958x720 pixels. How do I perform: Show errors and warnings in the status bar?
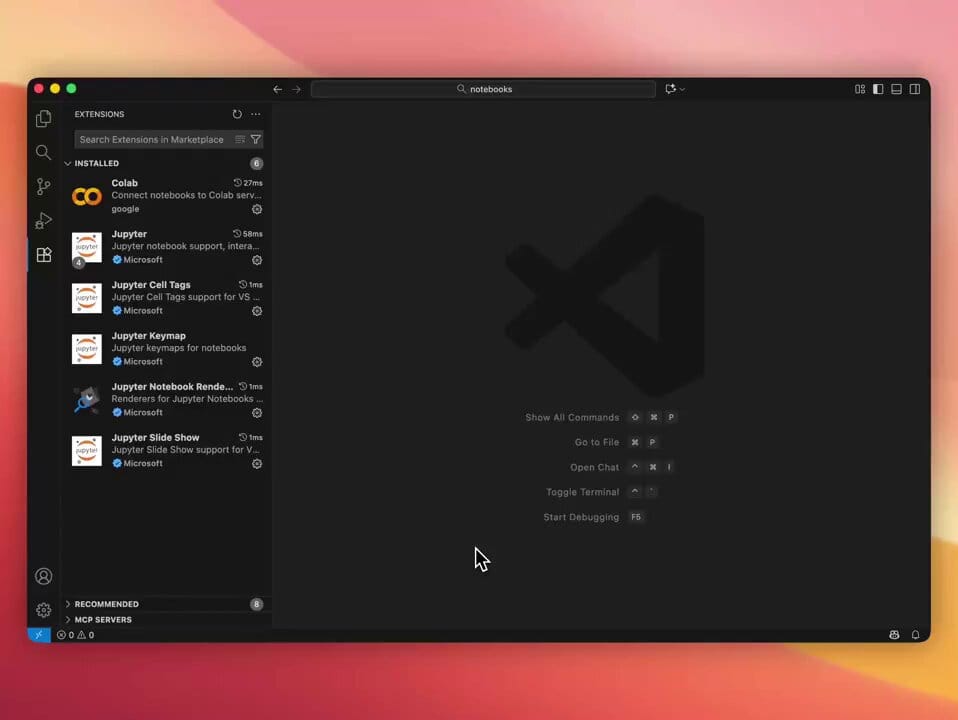point(76,635)
